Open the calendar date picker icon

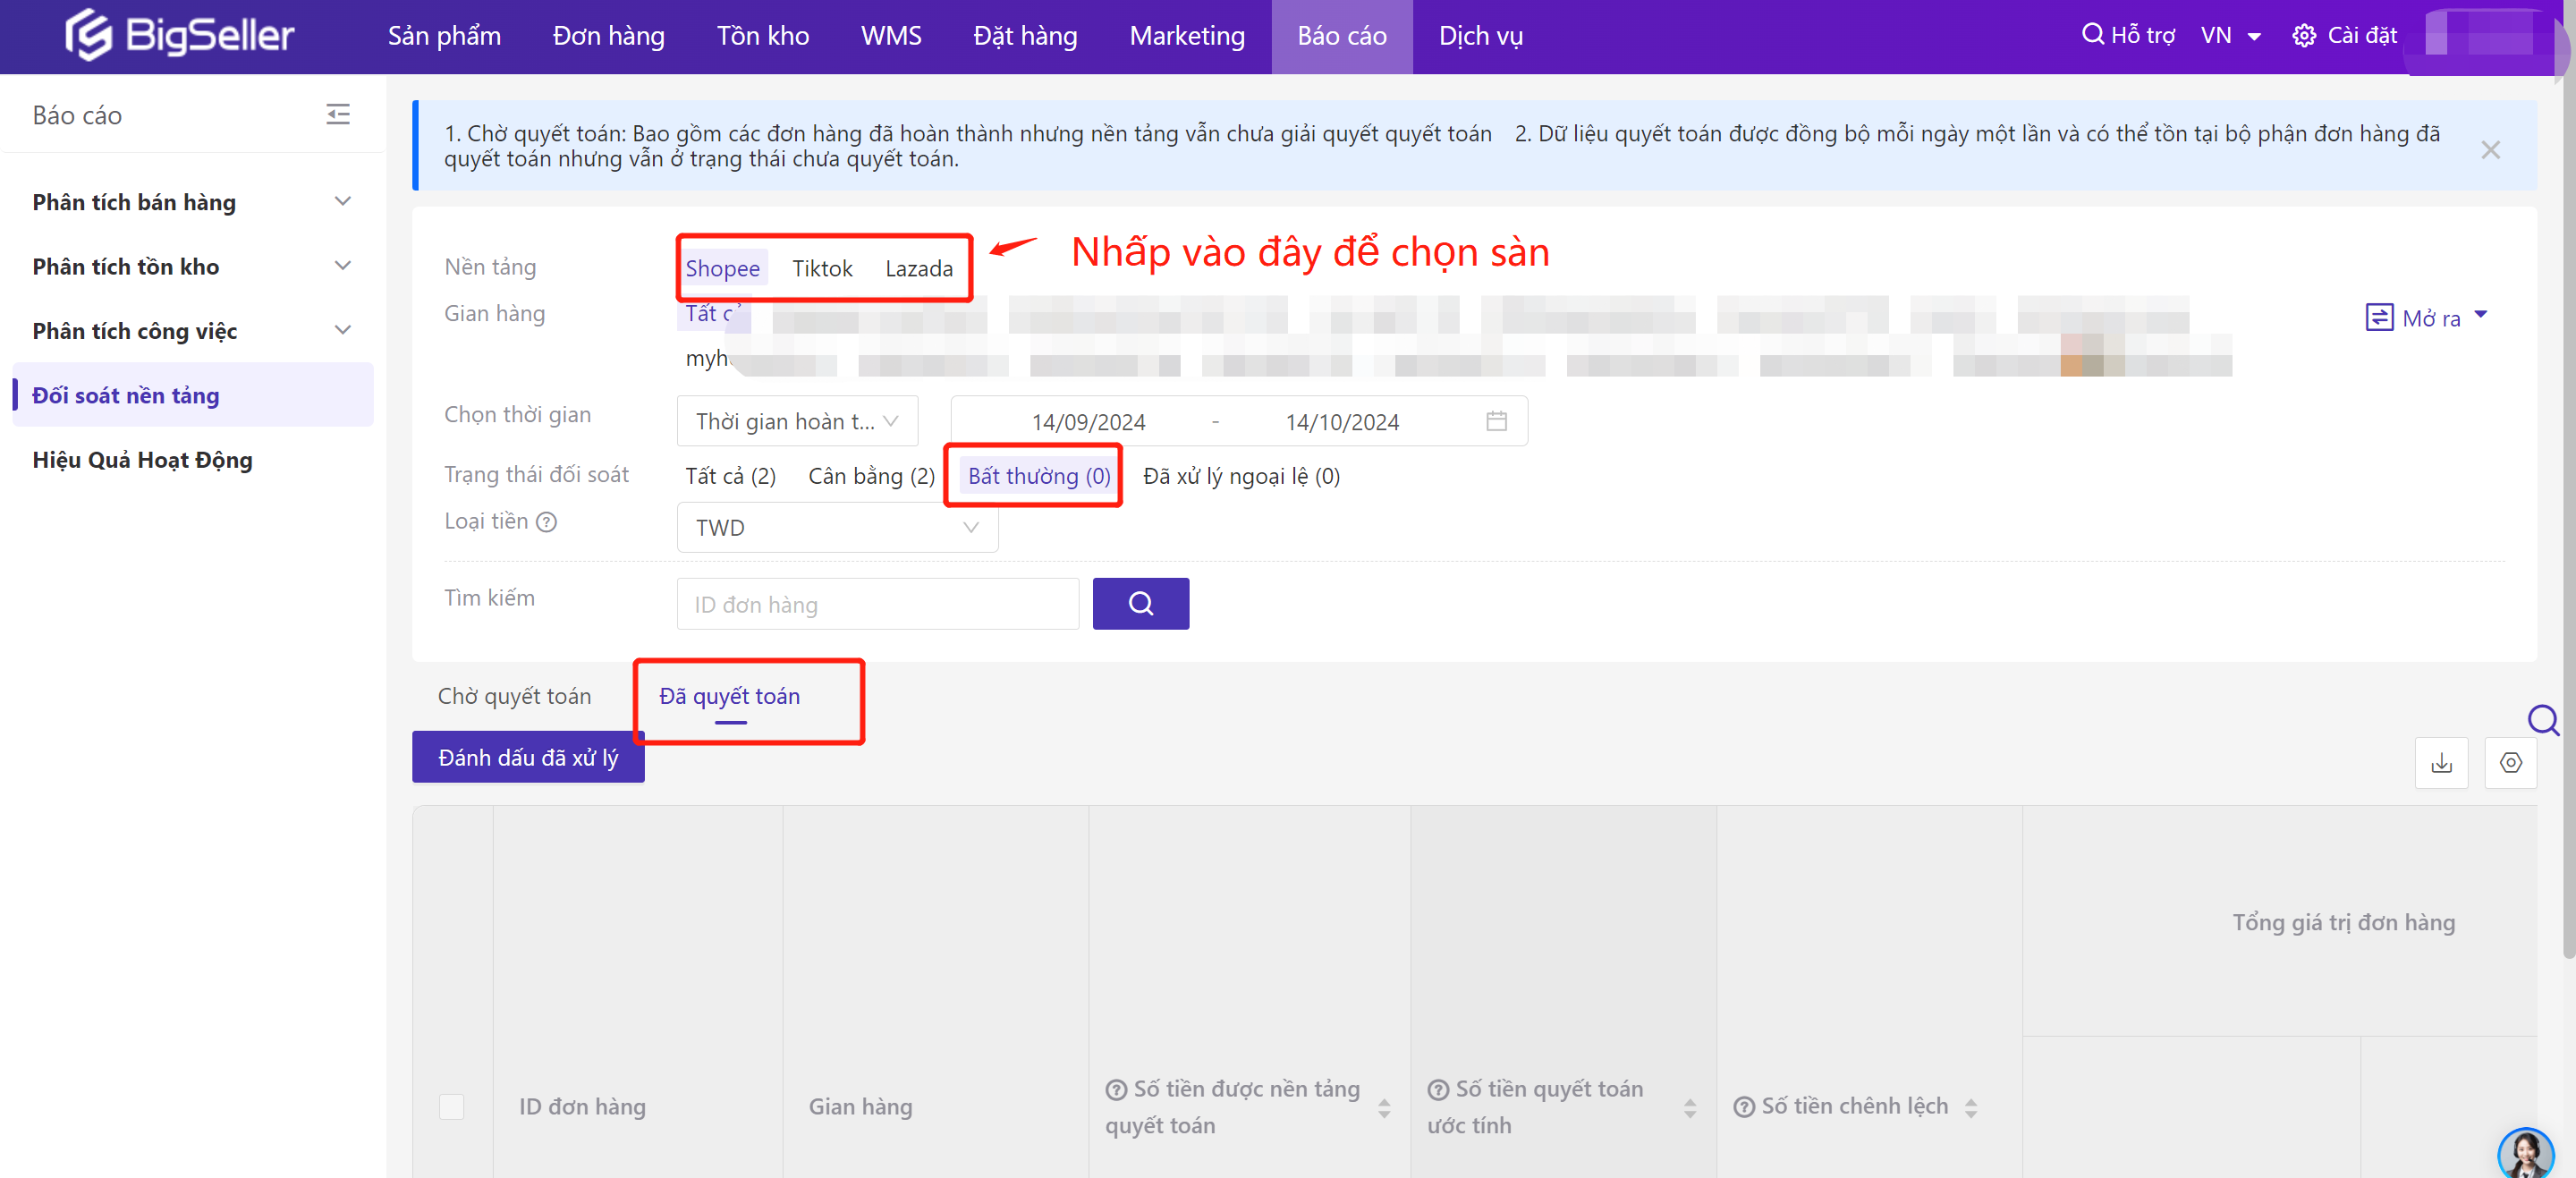(x=1495, y=421)
